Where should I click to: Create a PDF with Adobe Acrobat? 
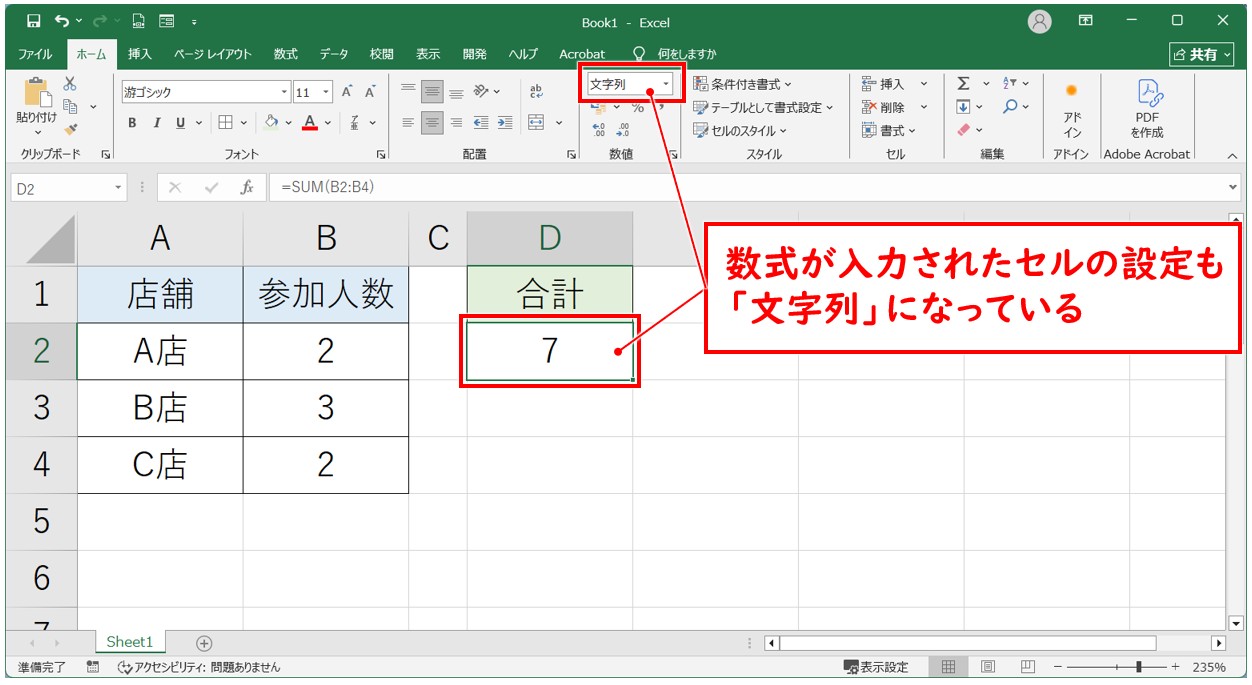click(1147, 110)
